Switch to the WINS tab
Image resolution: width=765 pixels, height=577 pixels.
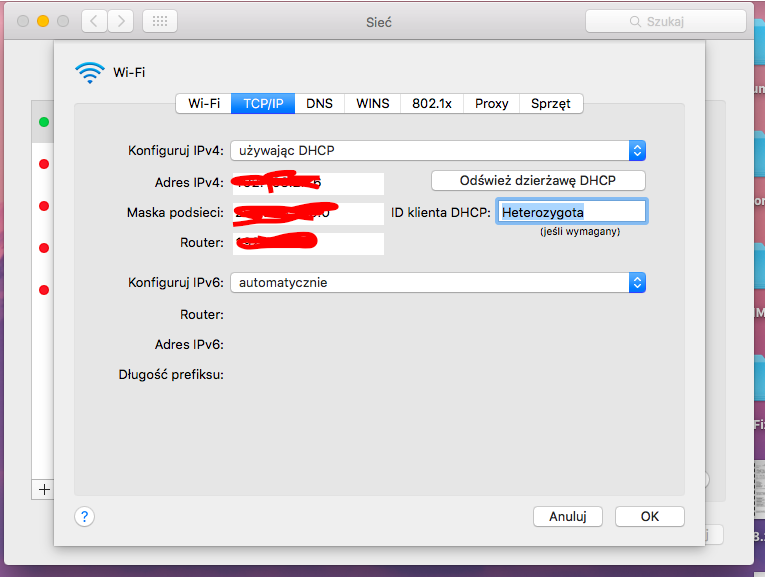(x=373, y=103)
